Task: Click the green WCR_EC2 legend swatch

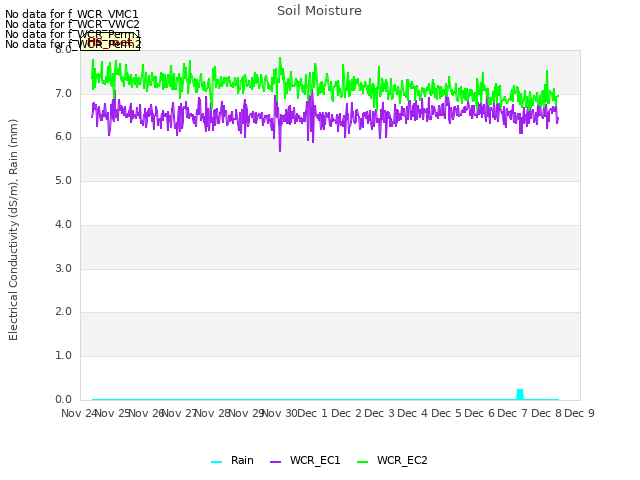Action: coord(362,462)
